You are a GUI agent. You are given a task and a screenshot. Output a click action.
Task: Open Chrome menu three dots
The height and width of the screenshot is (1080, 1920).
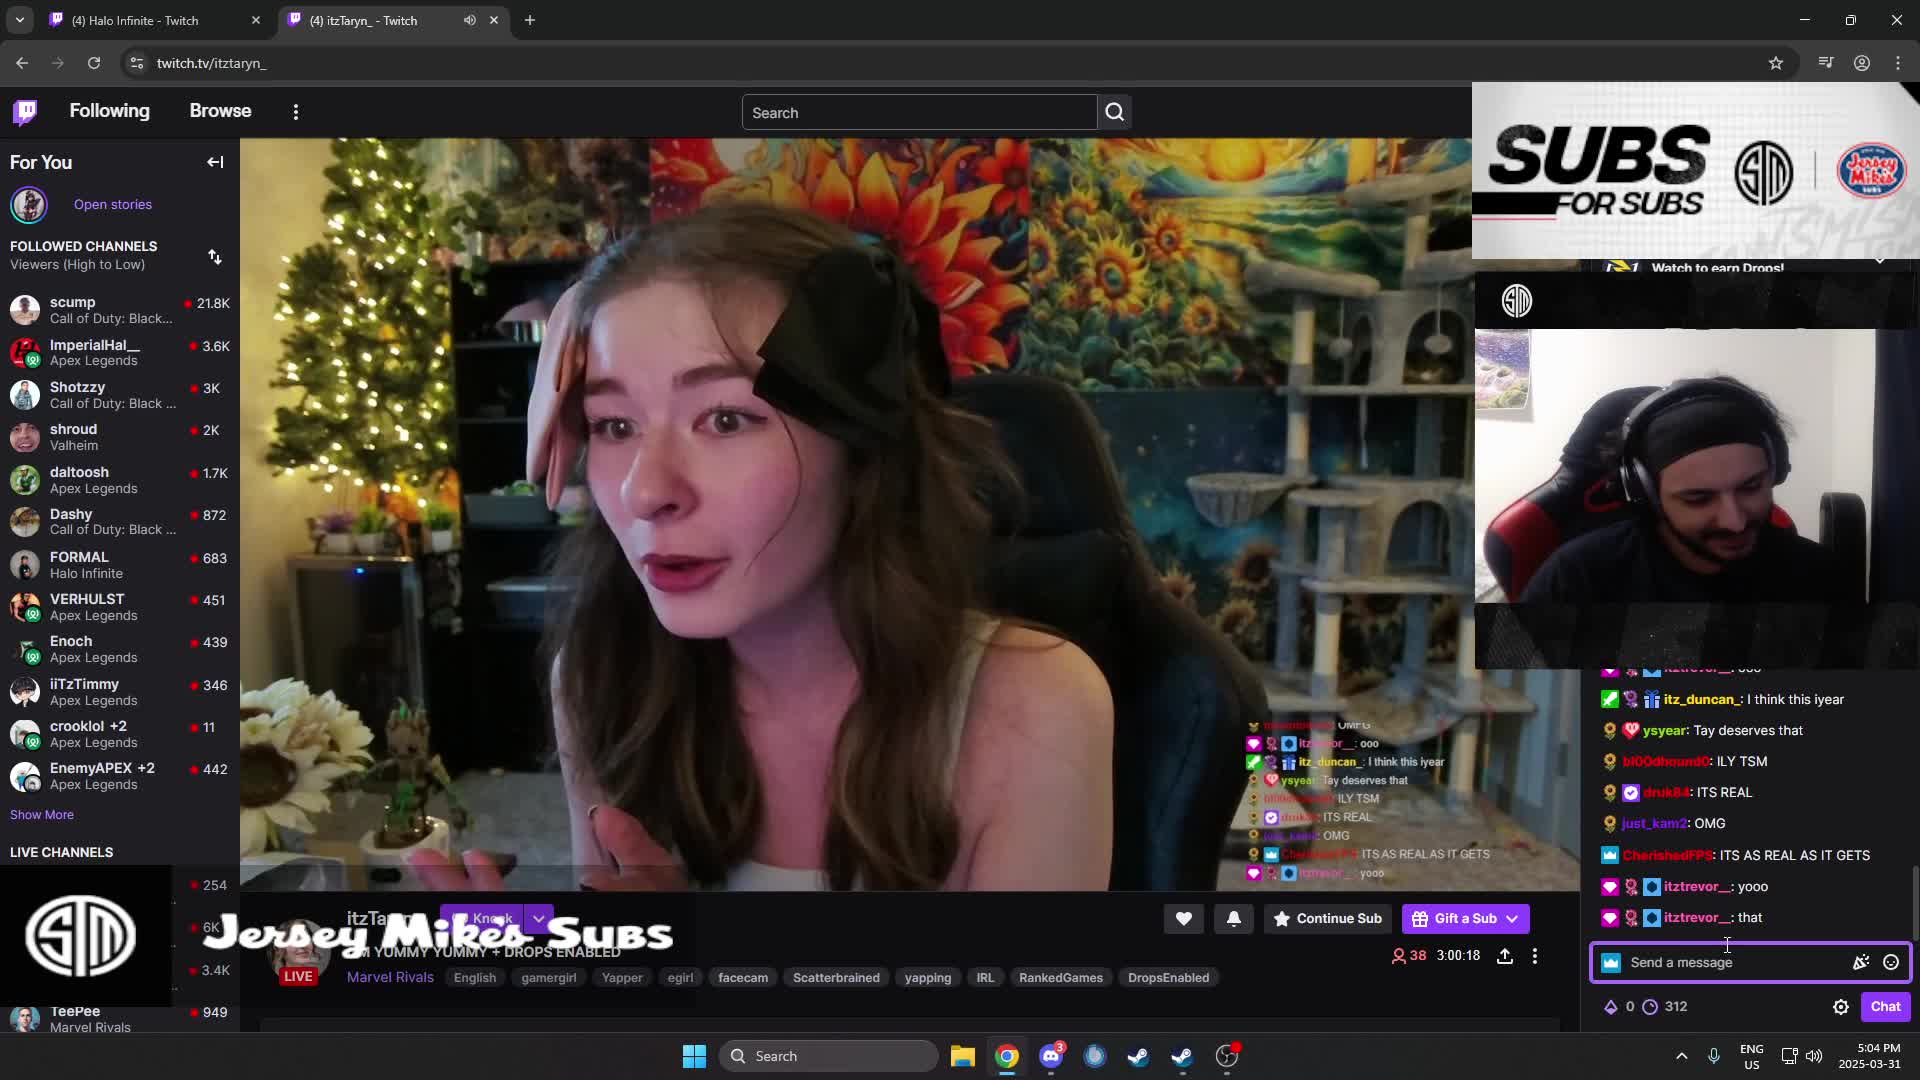pos(1898,63)
